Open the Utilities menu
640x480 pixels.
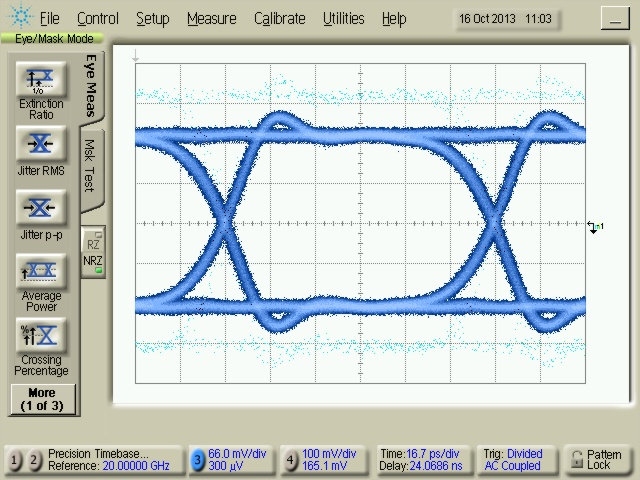pyautogui.click(x=344, y=19)
